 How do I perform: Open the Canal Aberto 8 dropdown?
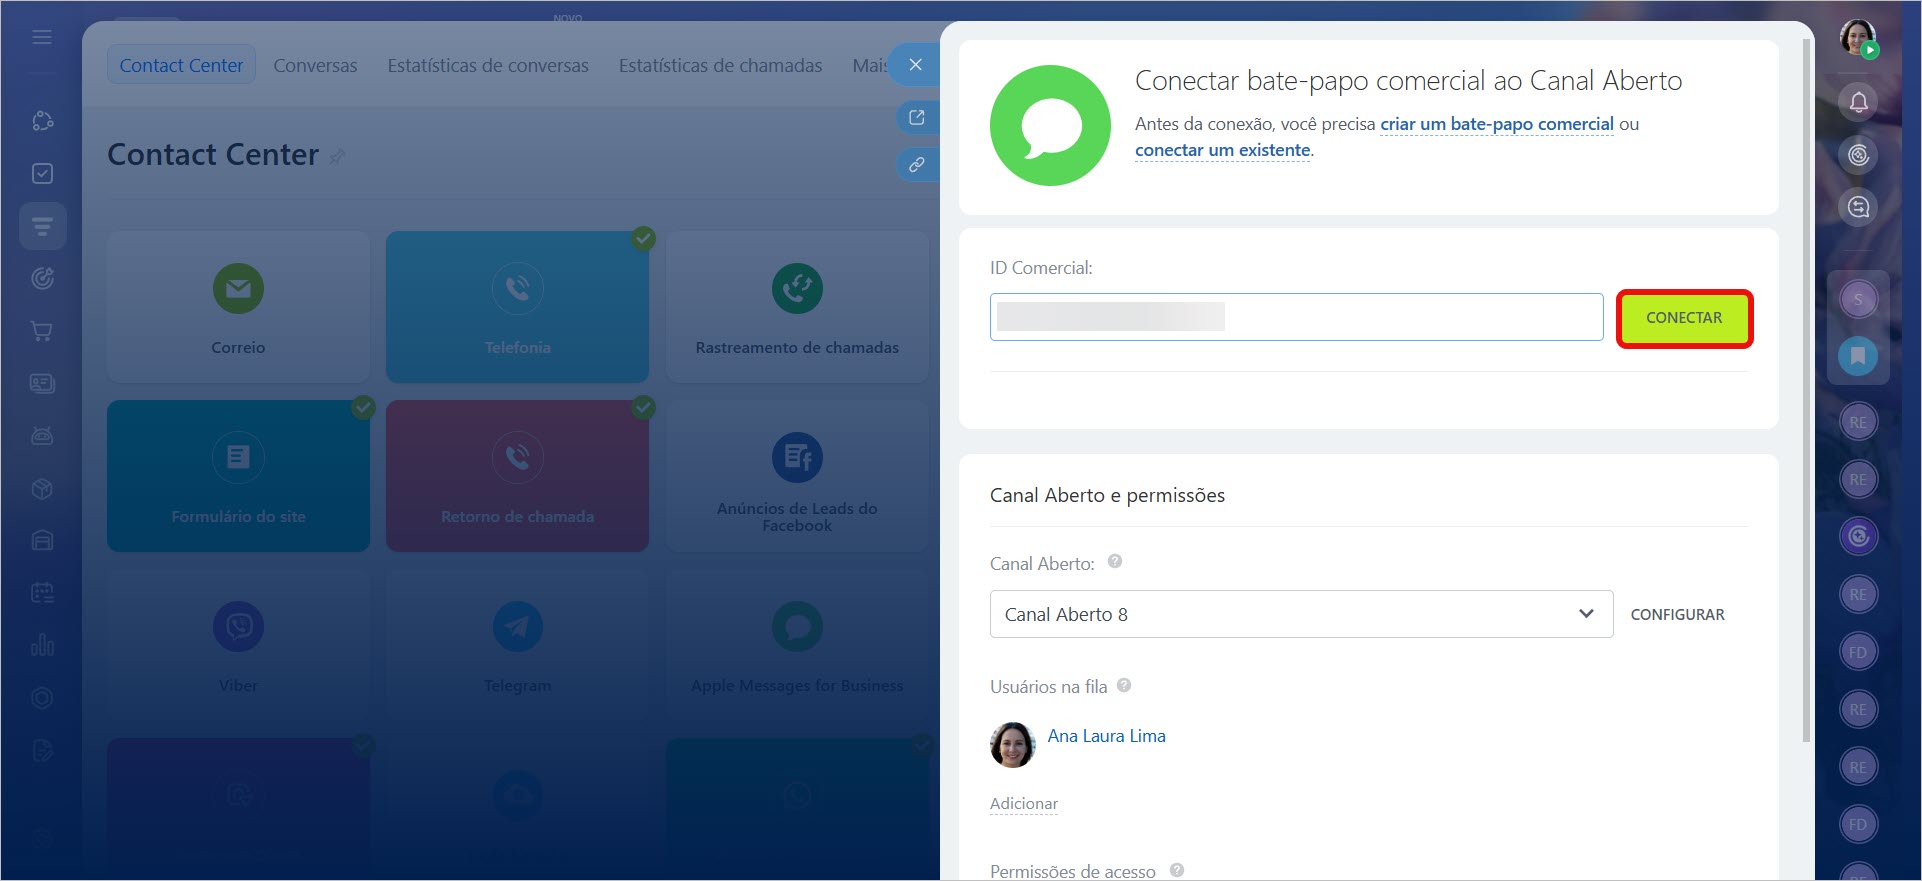tap(1300, 614)
